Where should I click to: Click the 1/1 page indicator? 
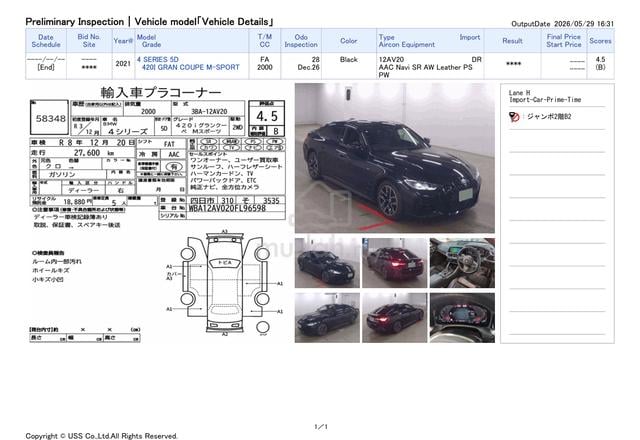321,427
